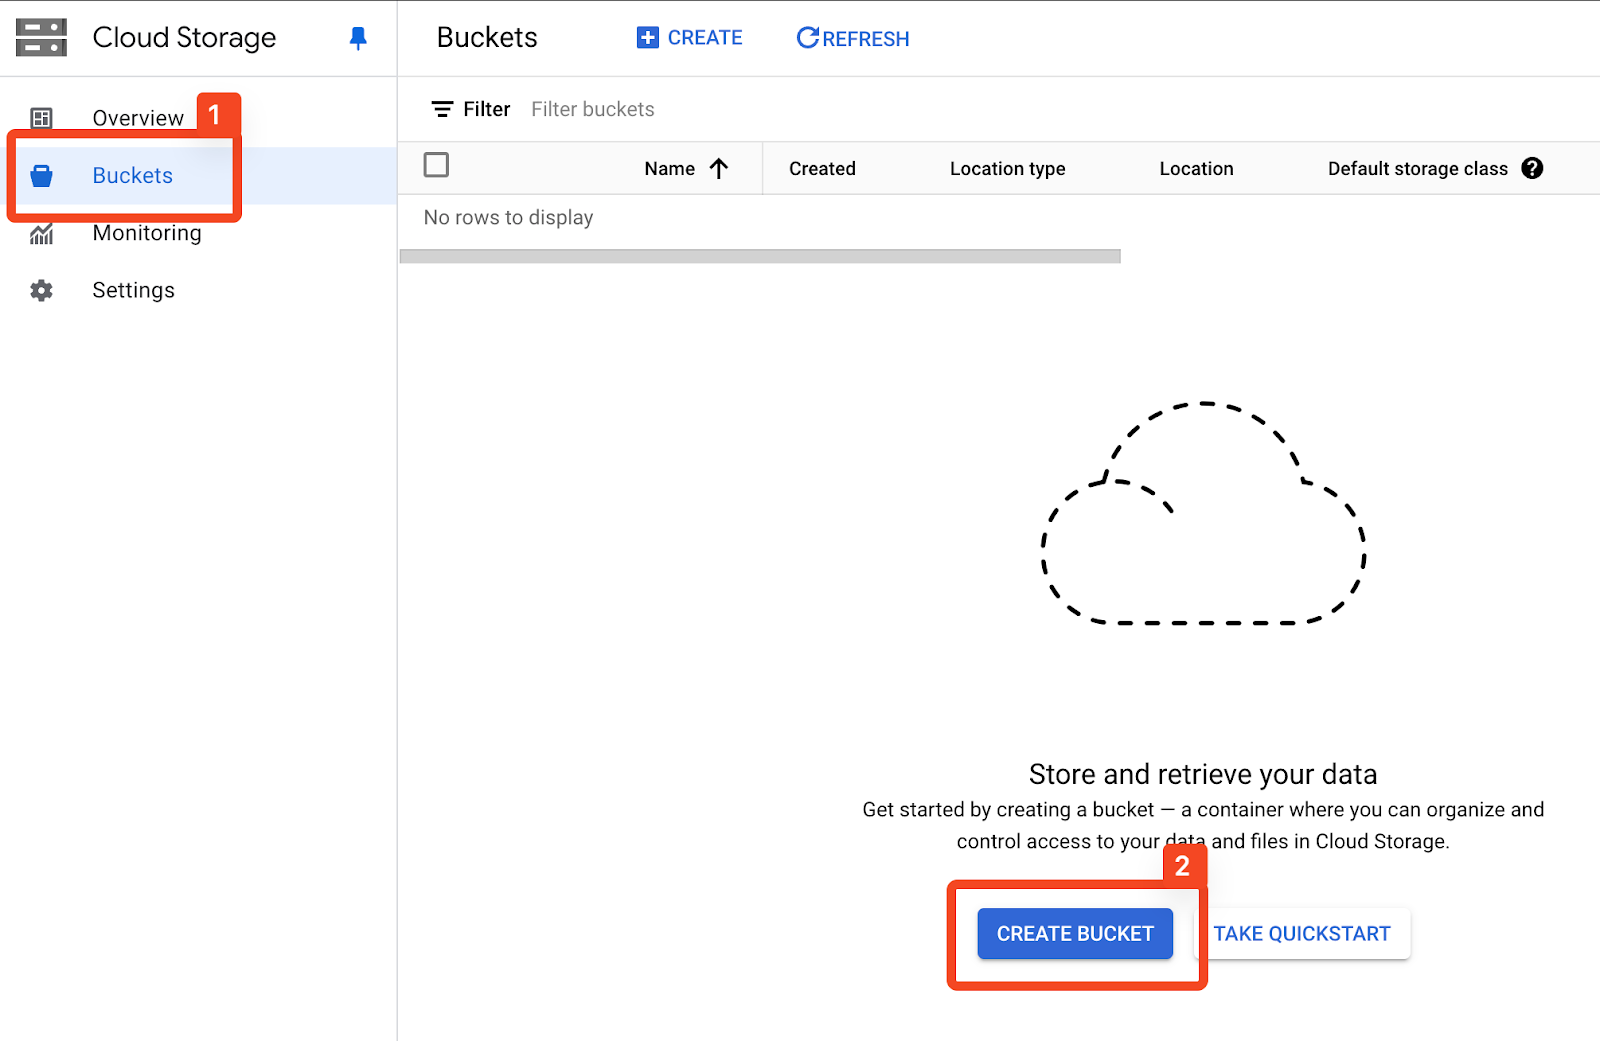Image resolution: width=1600 pixels, height=1041 pixels.
Task: Select Buckets in the sidebar
Action: pos(198,176)
